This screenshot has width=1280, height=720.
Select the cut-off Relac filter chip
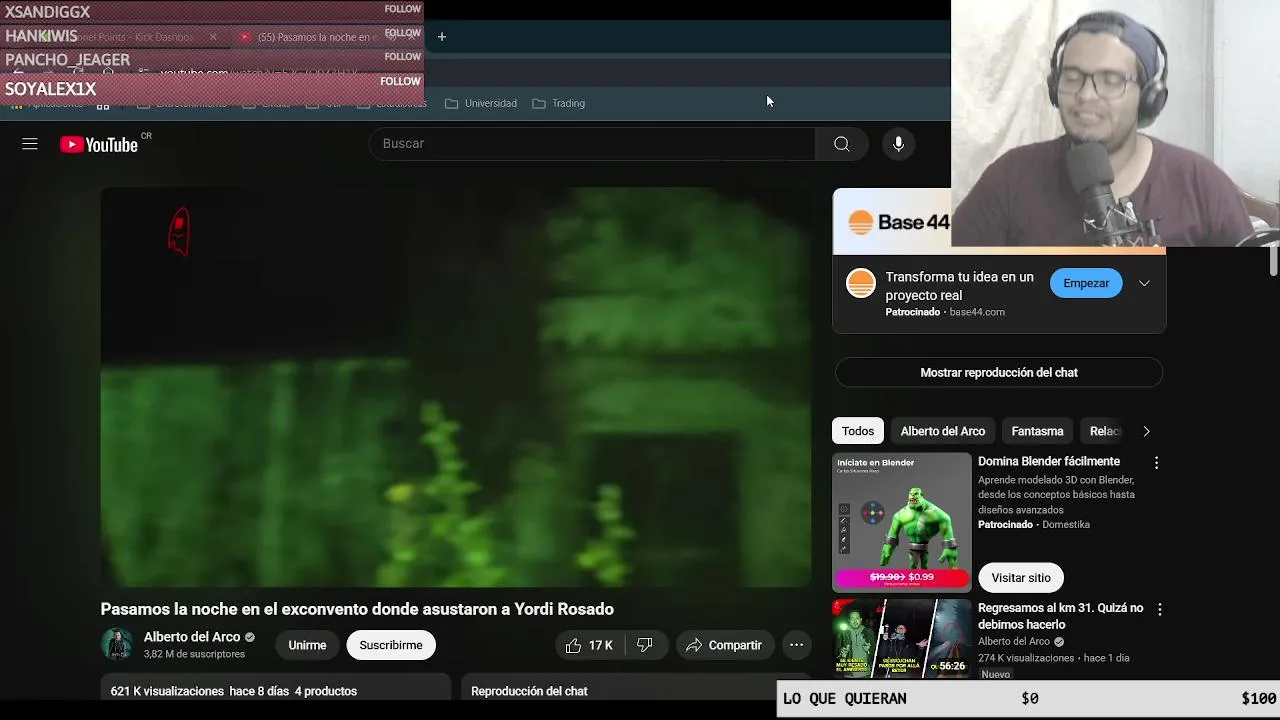pyautogui.click(x=1102, y=431)
